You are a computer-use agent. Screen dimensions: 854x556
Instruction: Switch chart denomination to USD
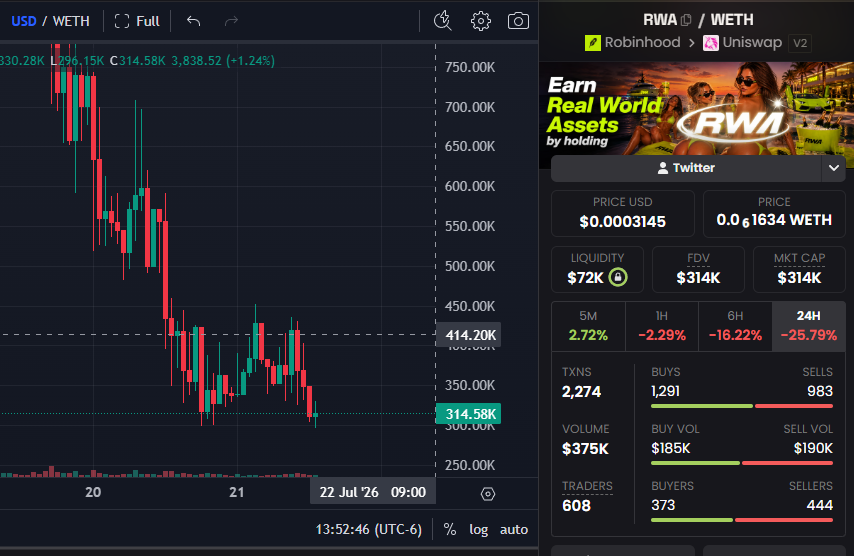(24, 21)
